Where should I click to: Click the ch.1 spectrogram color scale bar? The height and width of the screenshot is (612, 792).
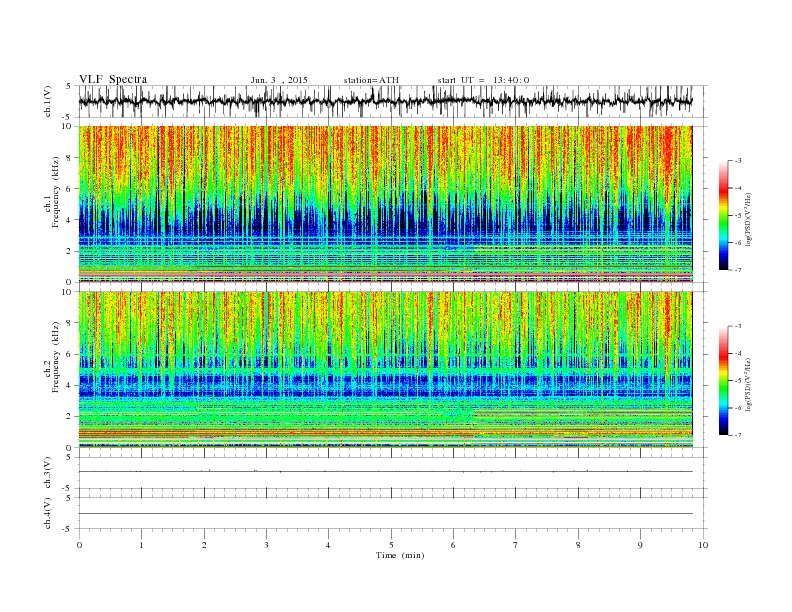click(x=724, y=215)
